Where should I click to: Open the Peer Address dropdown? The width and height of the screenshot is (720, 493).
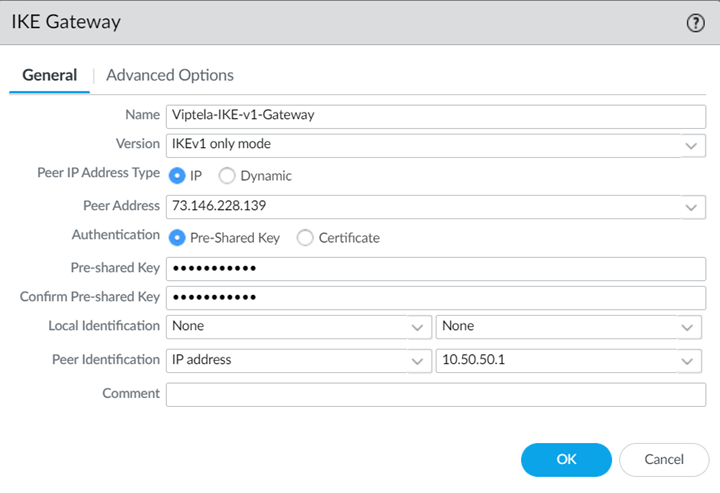pyautogui.click(x=691, y=207)
